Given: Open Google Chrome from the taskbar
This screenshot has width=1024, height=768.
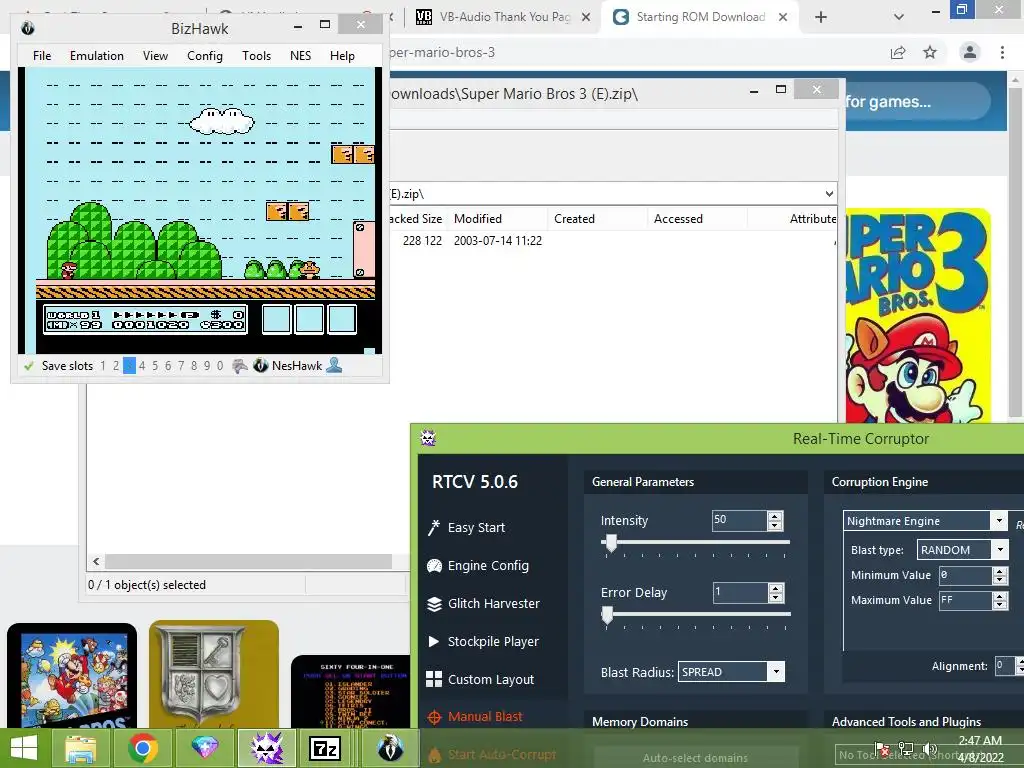Looking at the screenshot, I should point(142,748).
